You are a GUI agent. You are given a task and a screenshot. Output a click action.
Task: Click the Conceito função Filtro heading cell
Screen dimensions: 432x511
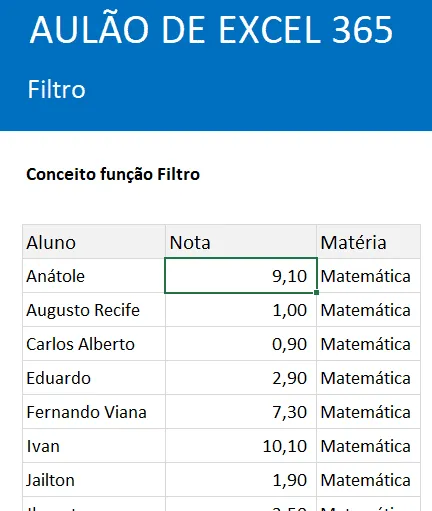tap(113, 174)
